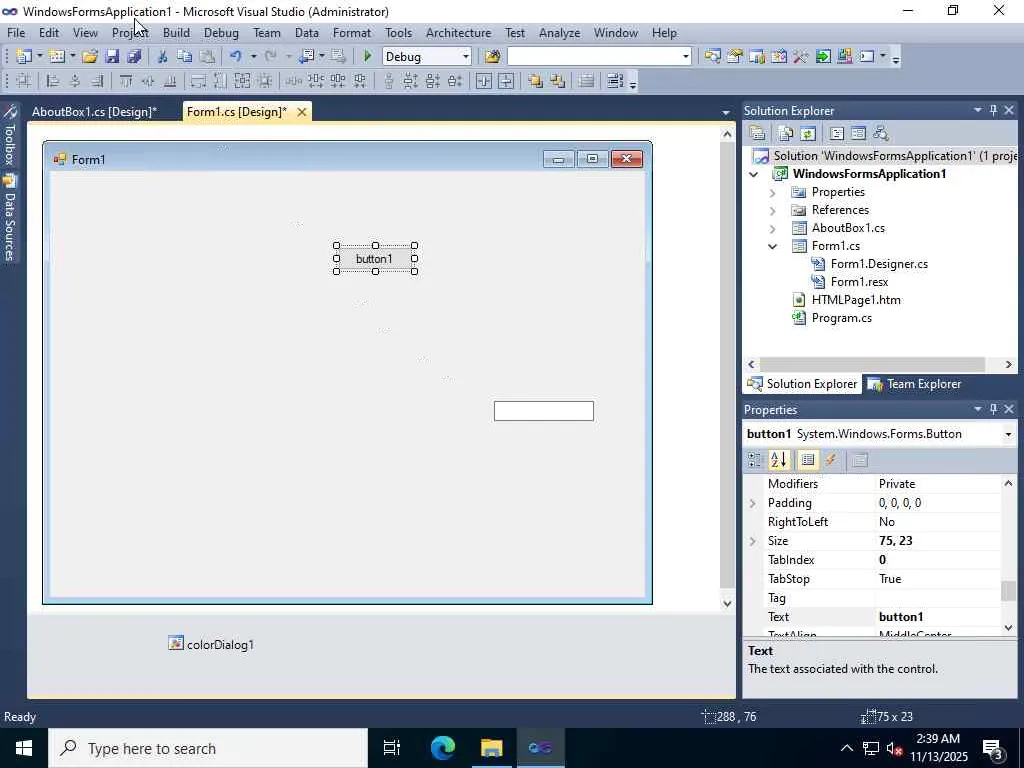The height and width of the screenshot is (768, 1024).
Task: Expand the Padding property
Action: click(x=752, y=503)
